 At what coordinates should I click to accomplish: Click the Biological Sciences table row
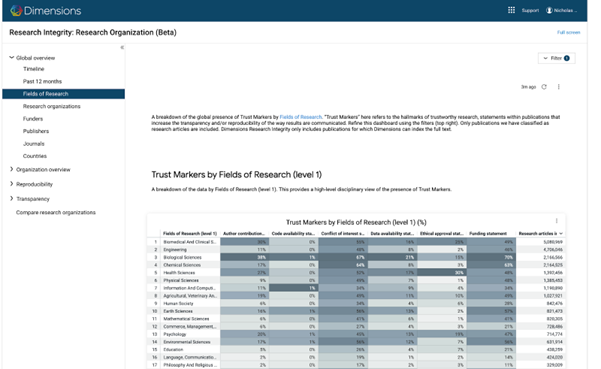[x=356, y=257]
